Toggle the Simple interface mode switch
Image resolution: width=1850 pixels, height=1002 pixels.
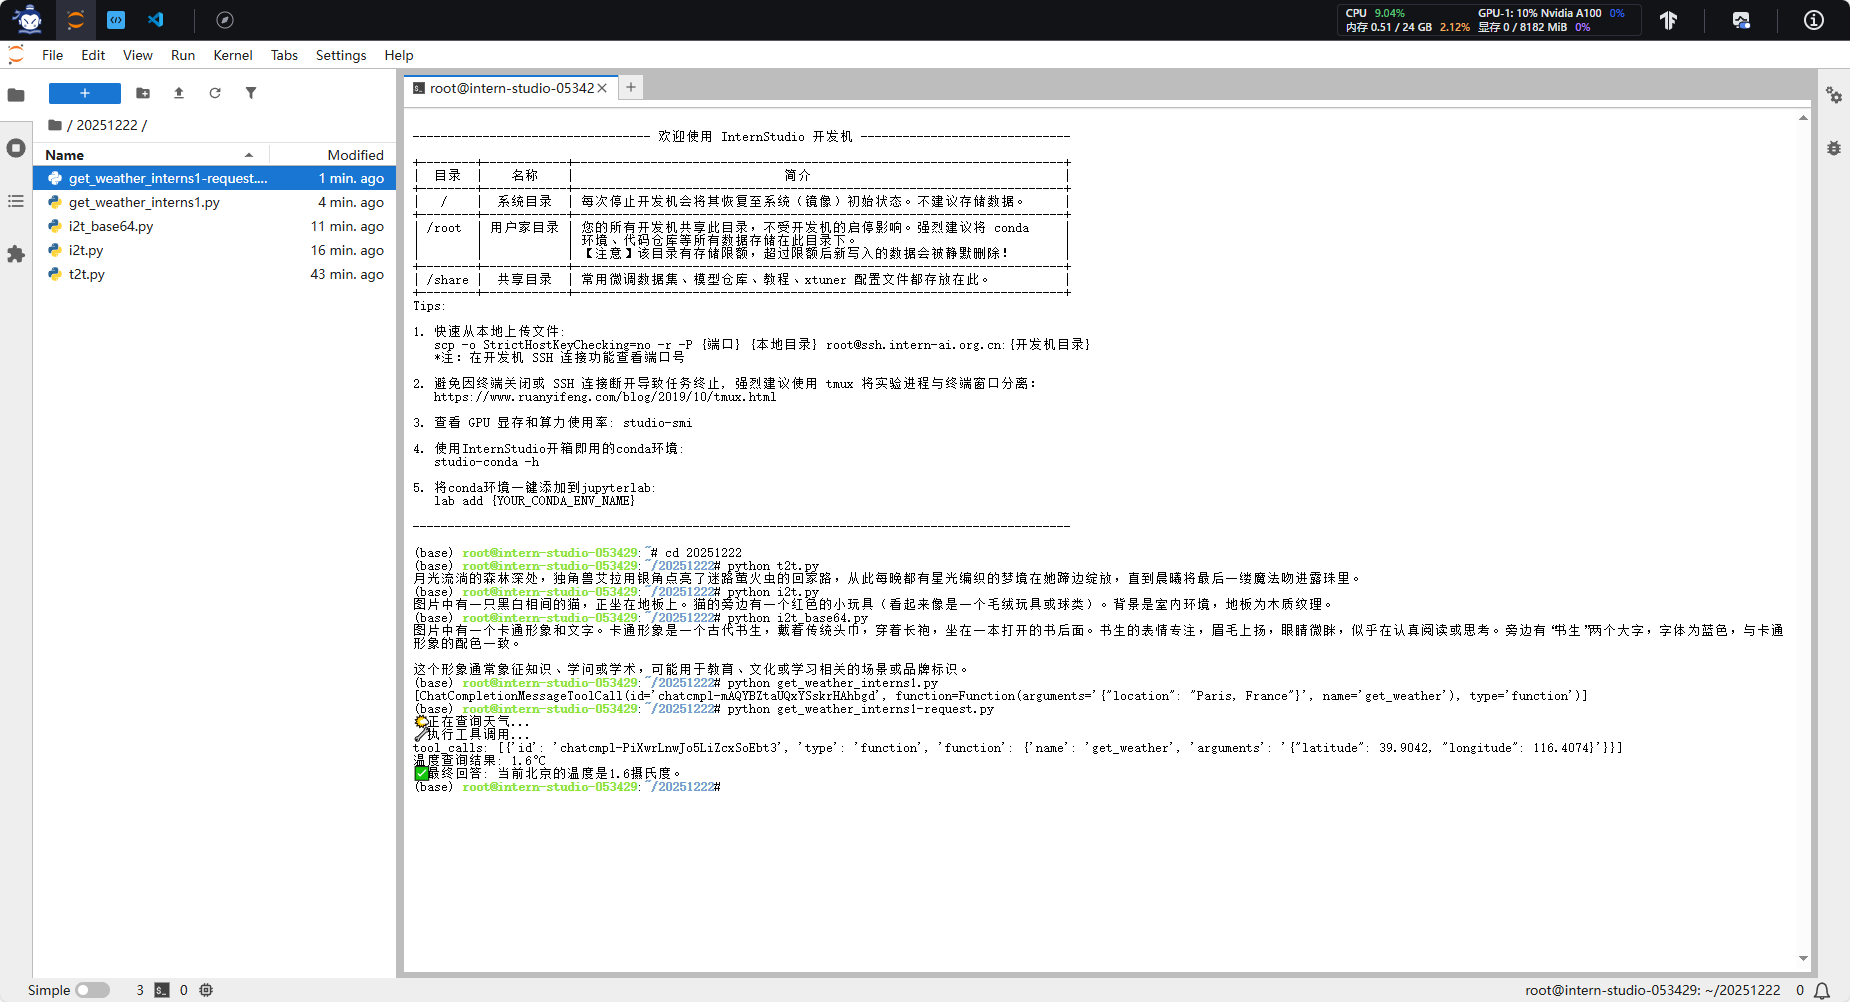92,990
